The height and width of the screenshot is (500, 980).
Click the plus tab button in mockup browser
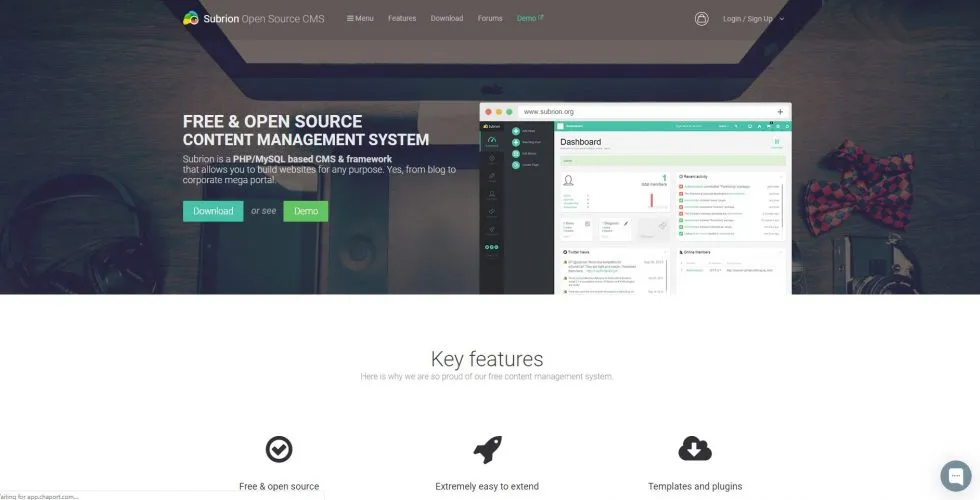click(x=780, y=112)
